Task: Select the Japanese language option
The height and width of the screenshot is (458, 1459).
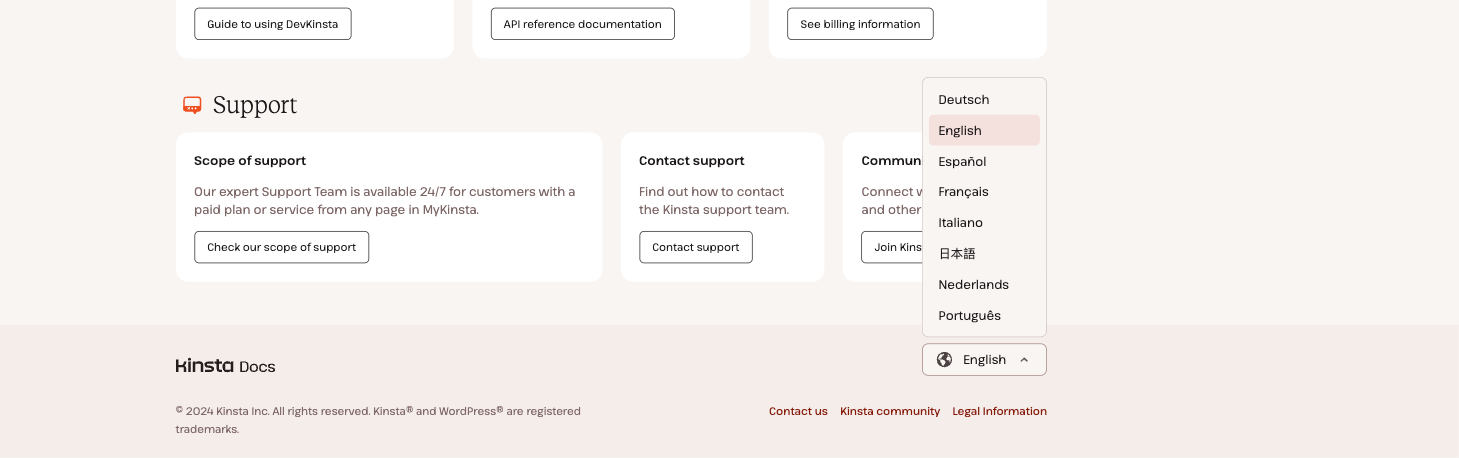Action: (957, 254)
